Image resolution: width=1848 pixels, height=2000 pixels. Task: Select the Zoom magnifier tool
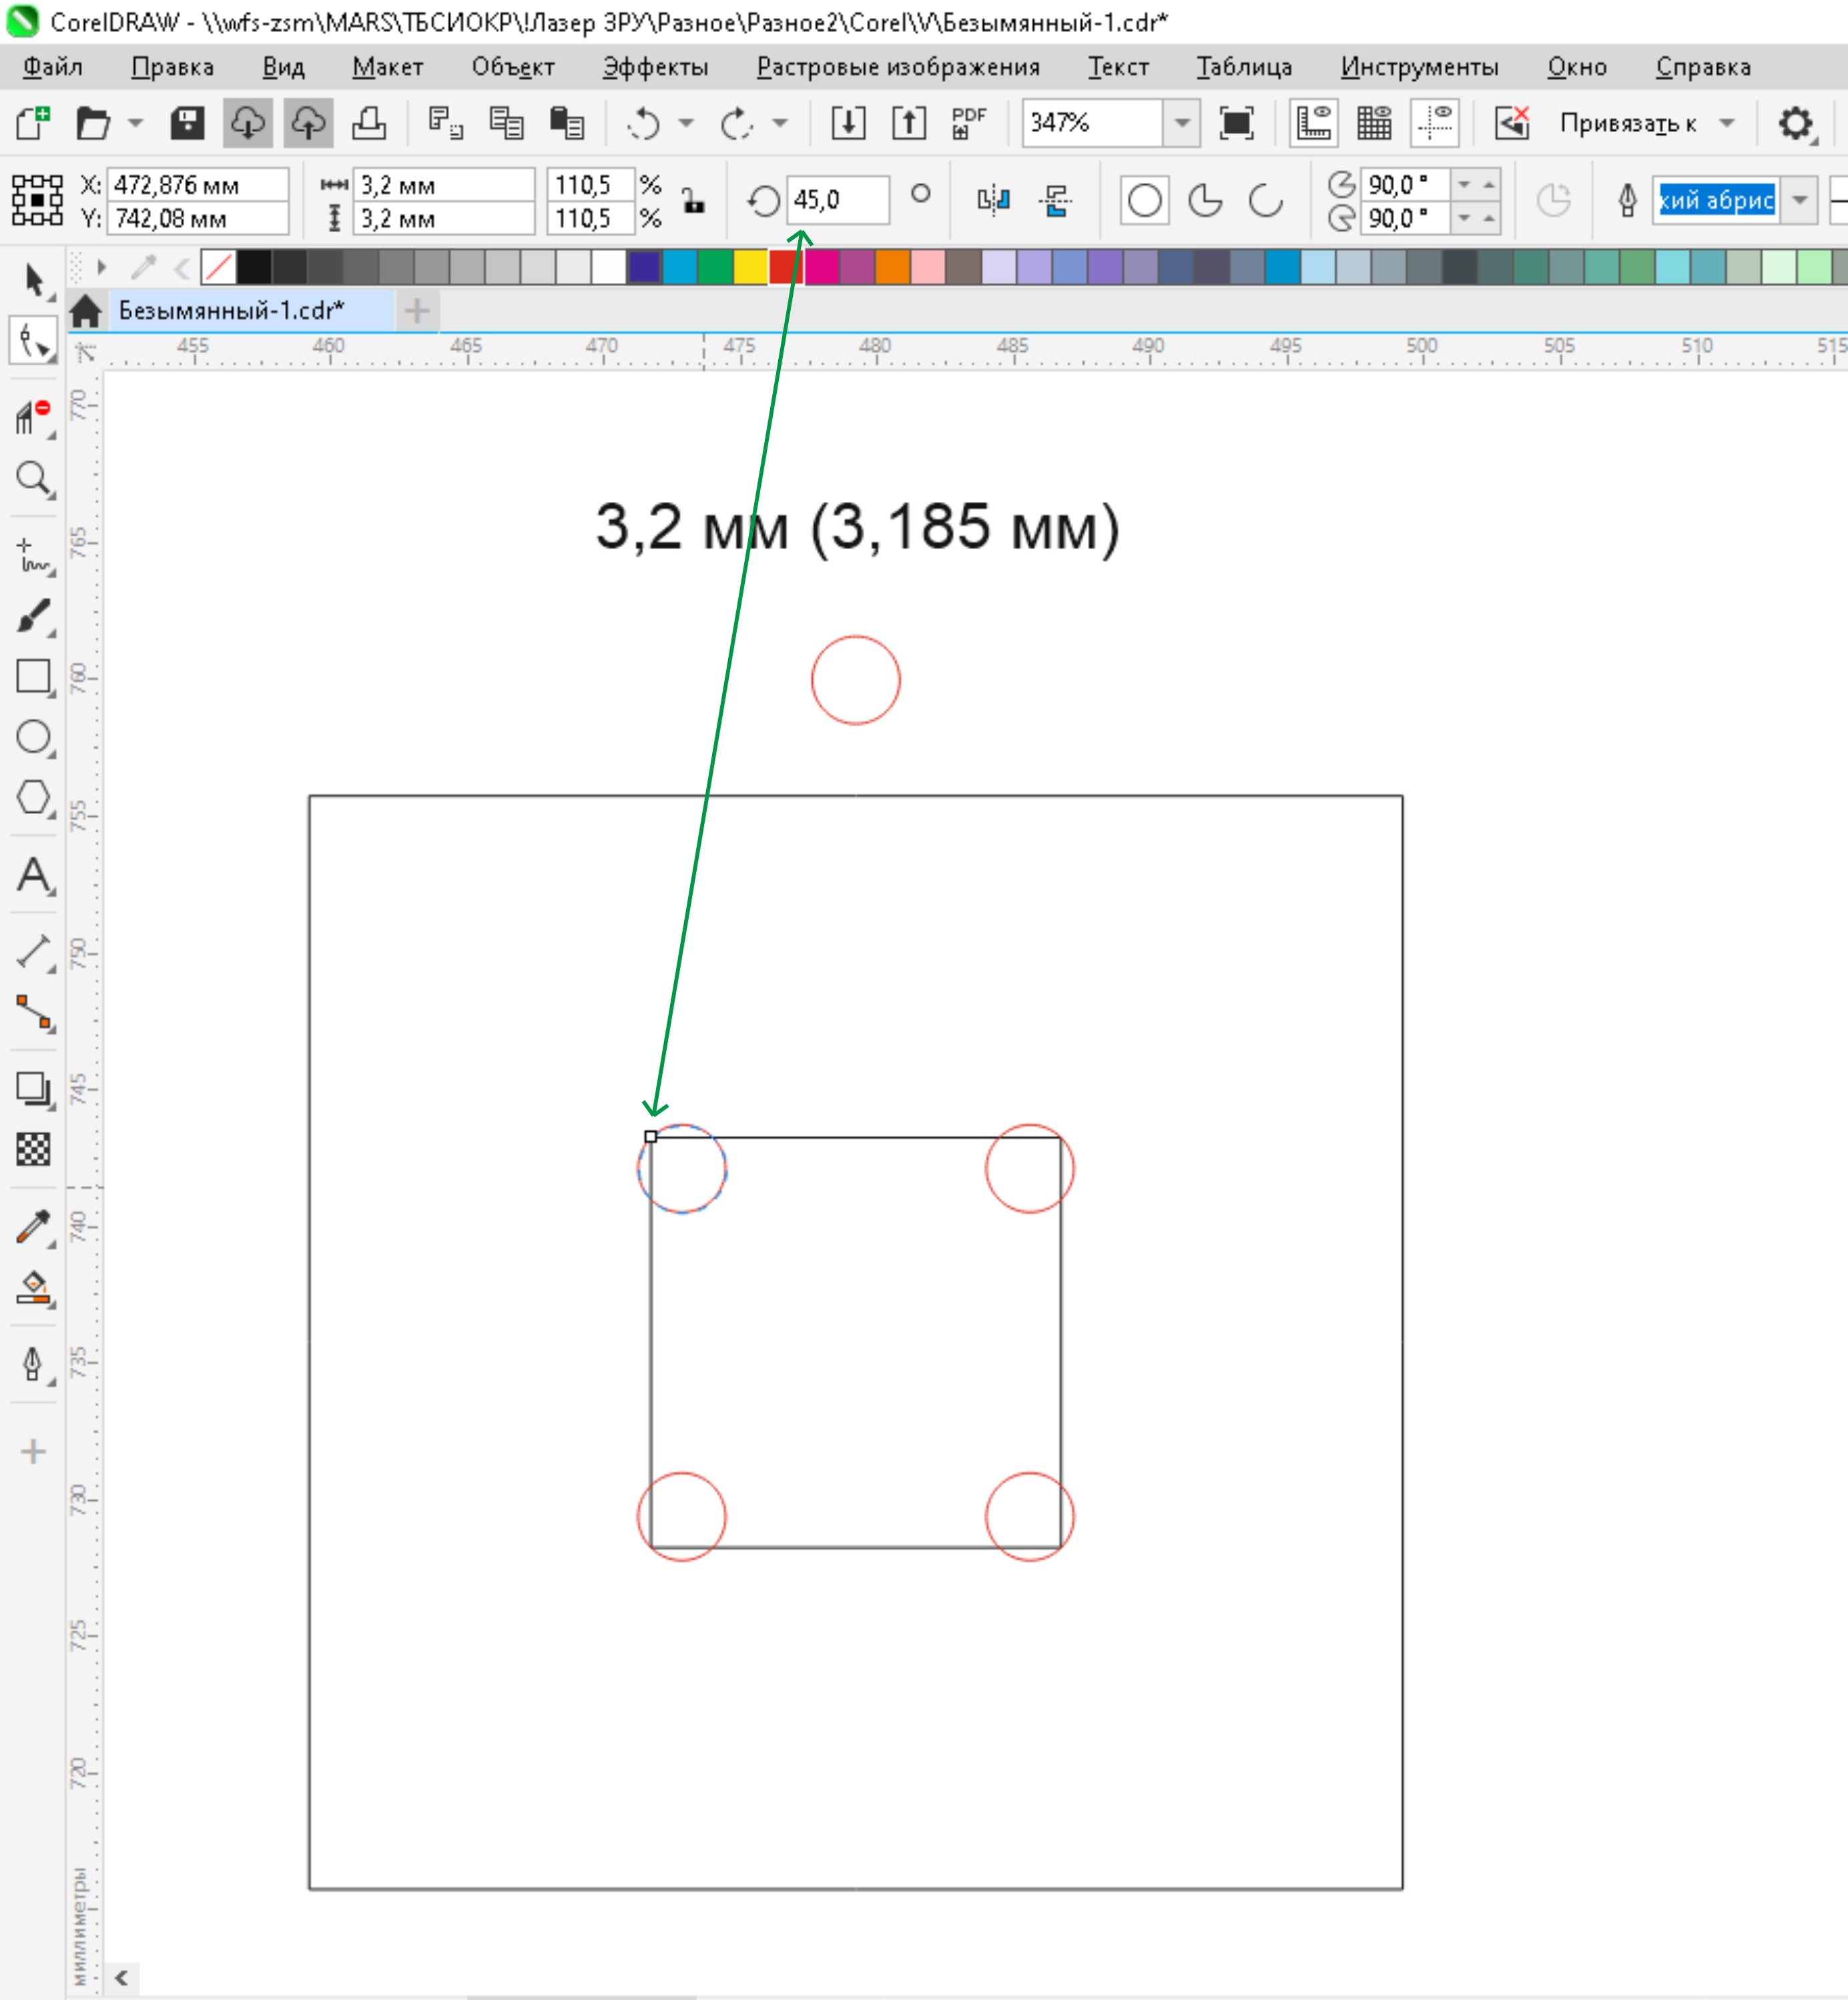click(x=33, y=479)
